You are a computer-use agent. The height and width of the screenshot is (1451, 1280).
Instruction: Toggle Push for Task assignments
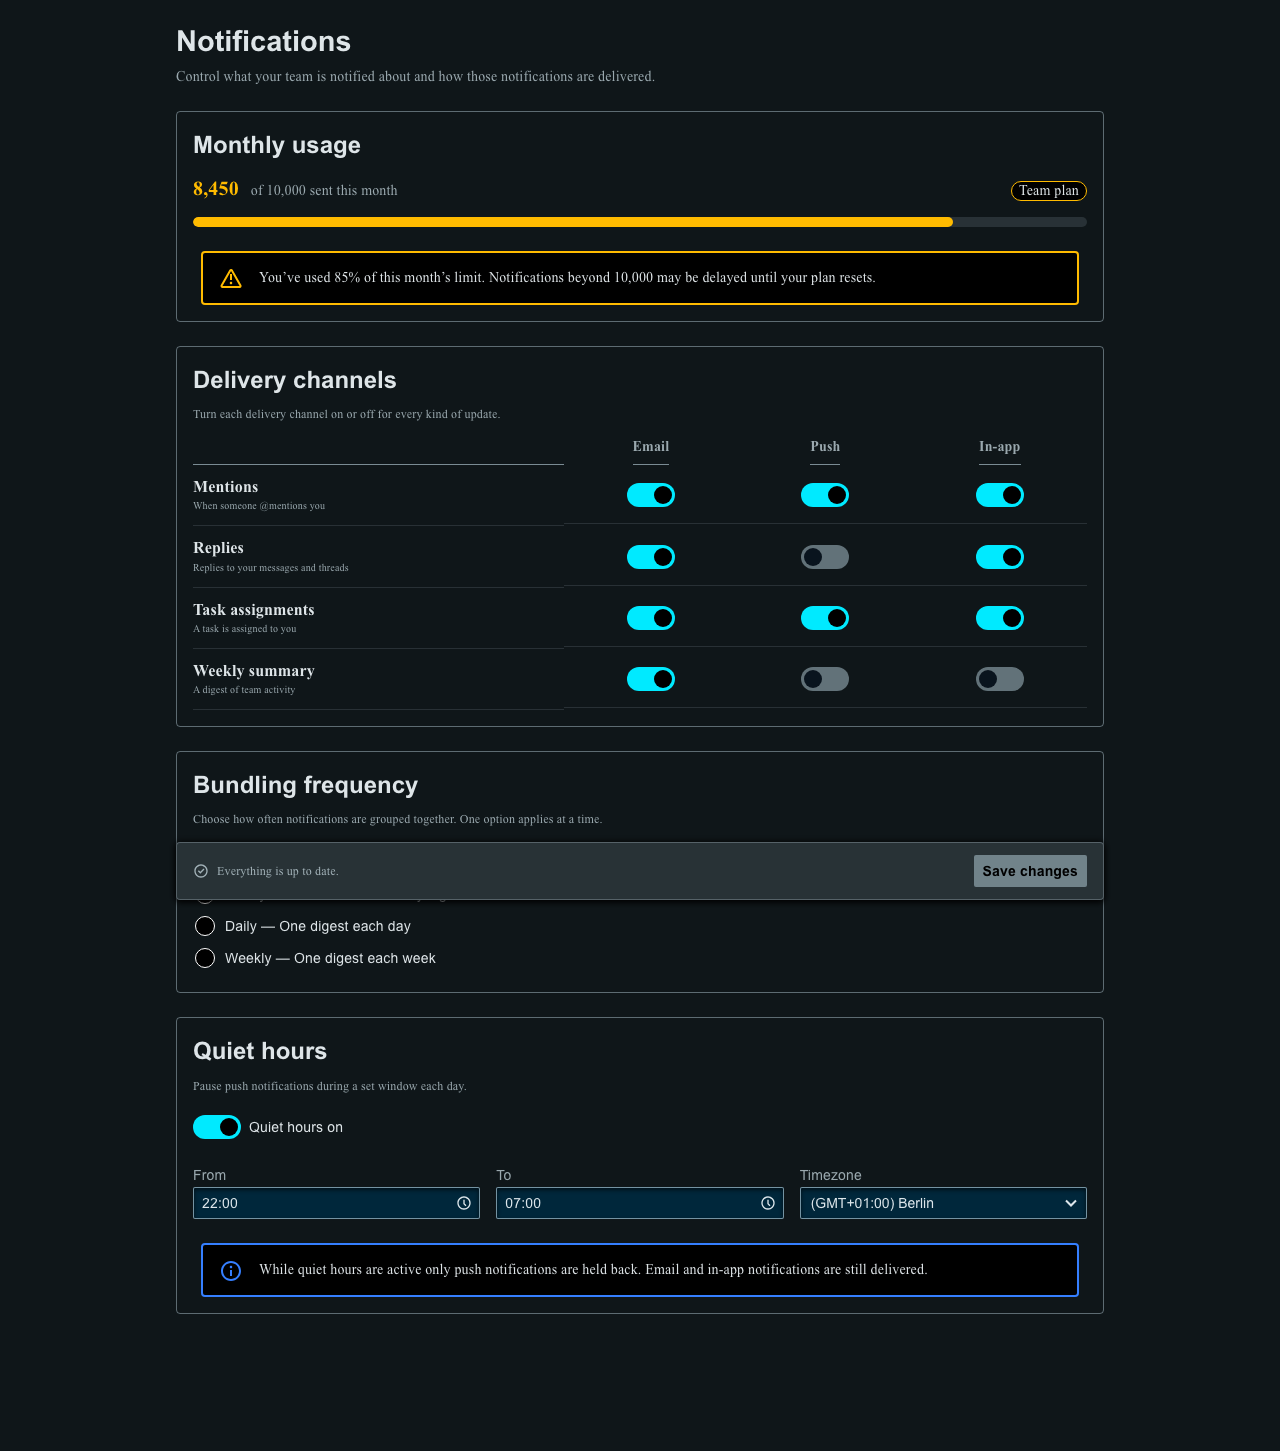point(825,618)
